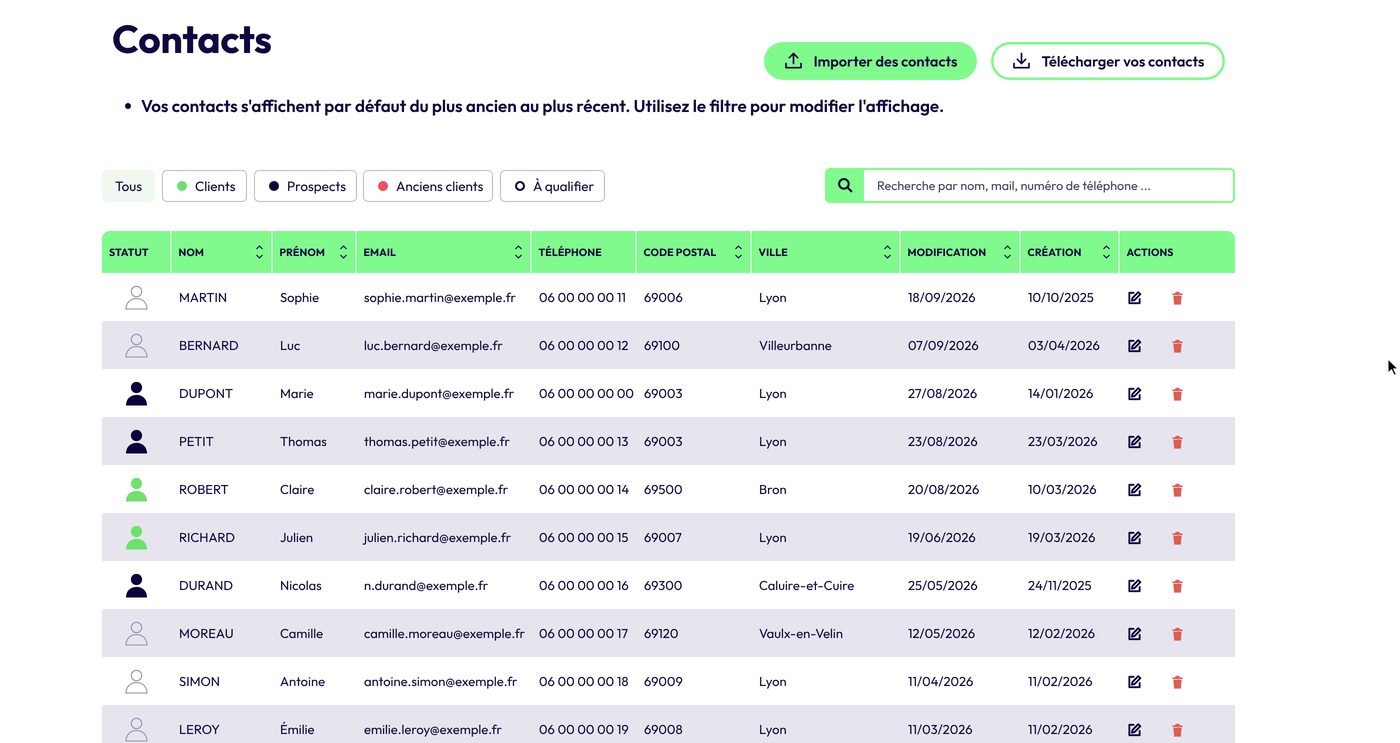1400x743 pixels.
Task: Edit the PETIT Thomas contact
Action: point(1134,442)
